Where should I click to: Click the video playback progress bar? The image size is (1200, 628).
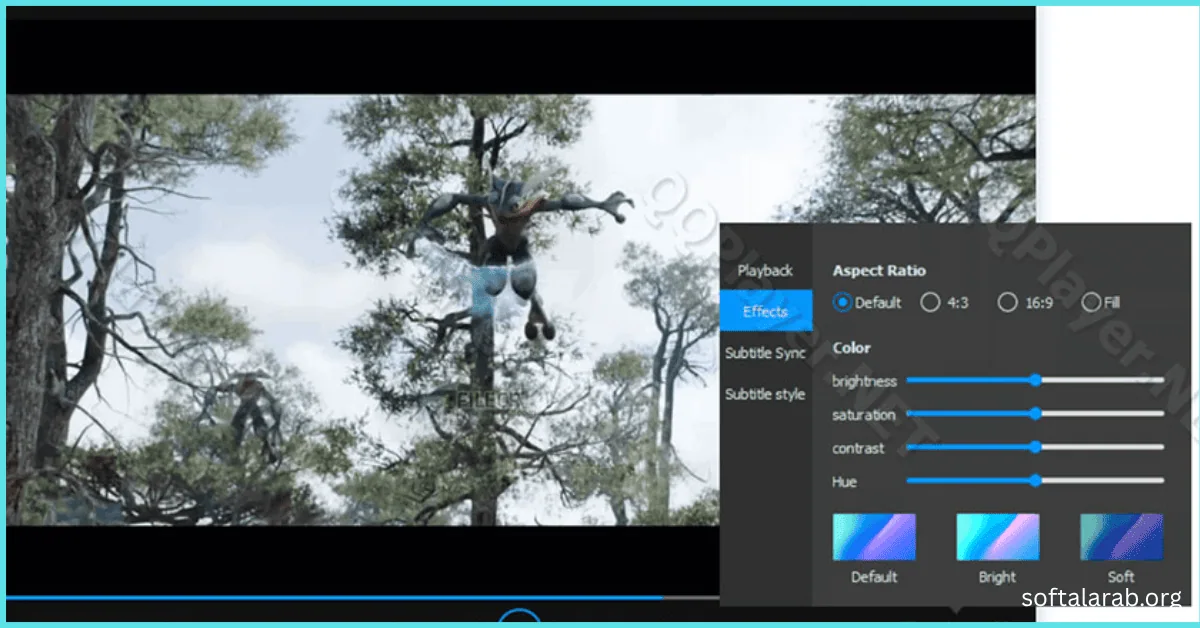[x=363, y=598]
